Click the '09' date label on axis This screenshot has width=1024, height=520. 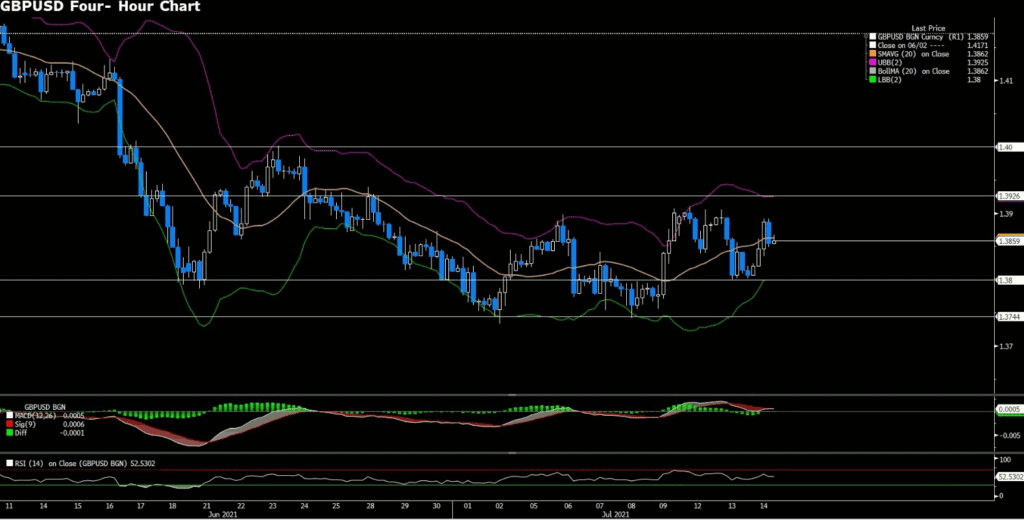tap(664, 506)
